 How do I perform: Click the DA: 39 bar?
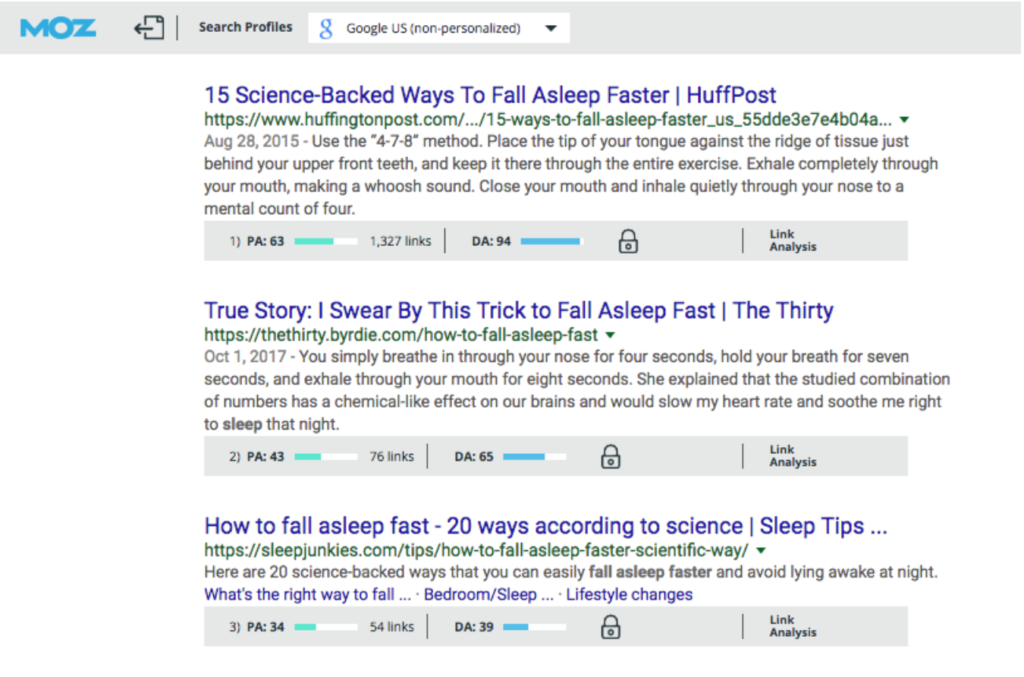(534, 627)
